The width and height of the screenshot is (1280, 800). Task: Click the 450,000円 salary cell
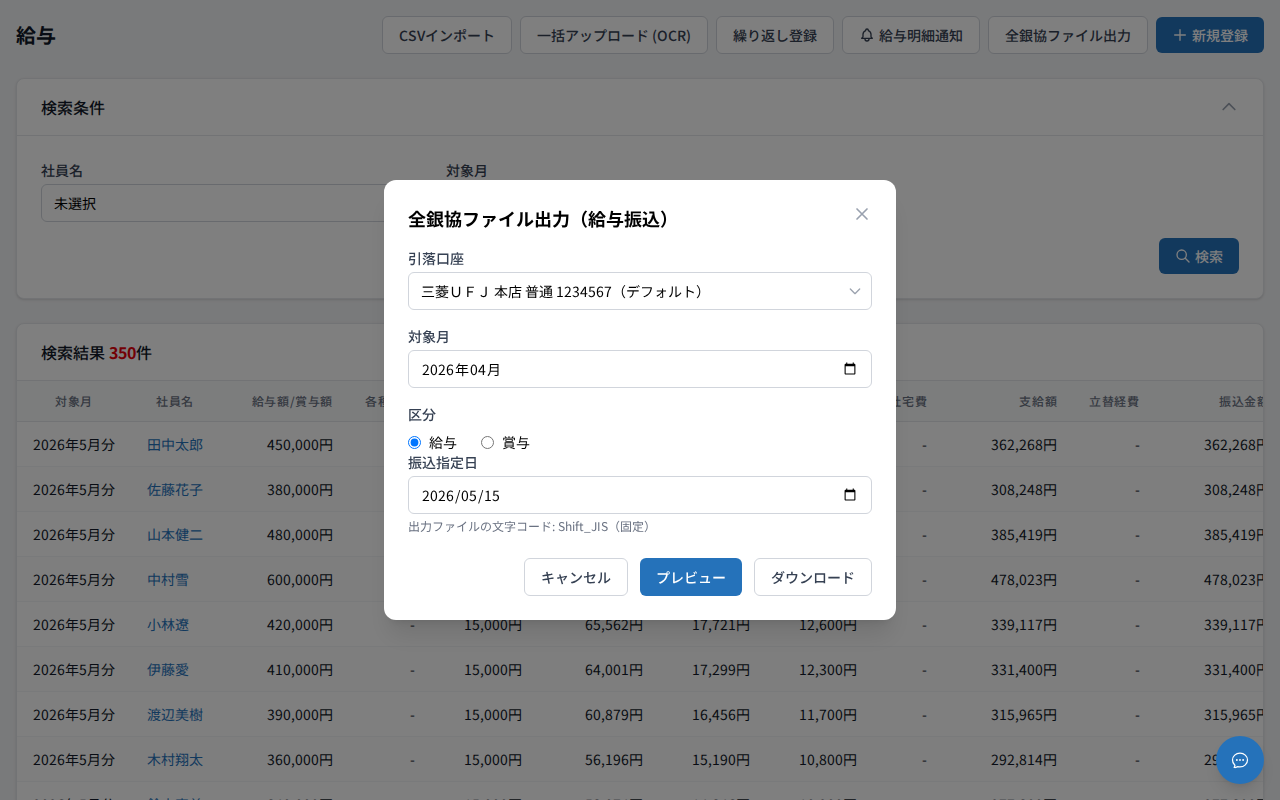(x=300, y=444)
